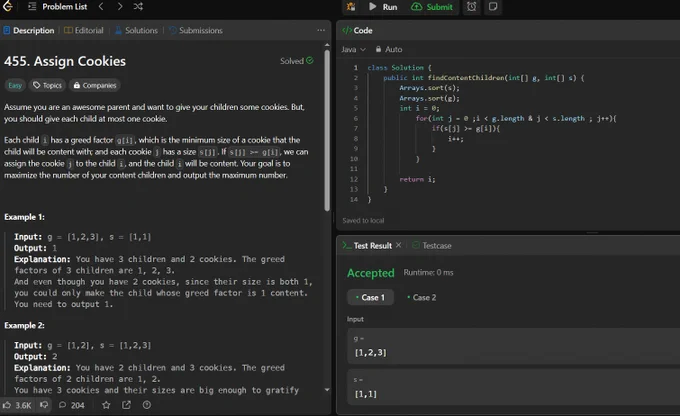This screenshot has width=680, height=416.
Task: Star the problem as favorite
Action: pos(106,405)
